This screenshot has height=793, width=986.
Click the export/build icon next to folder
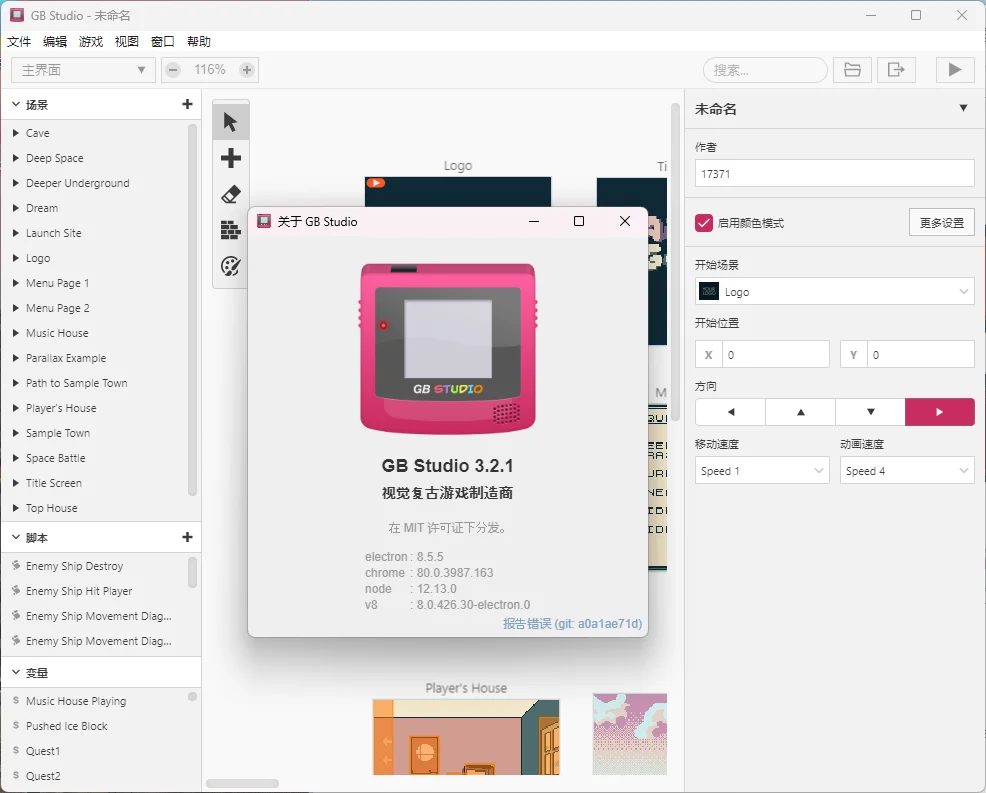(896, 70)
